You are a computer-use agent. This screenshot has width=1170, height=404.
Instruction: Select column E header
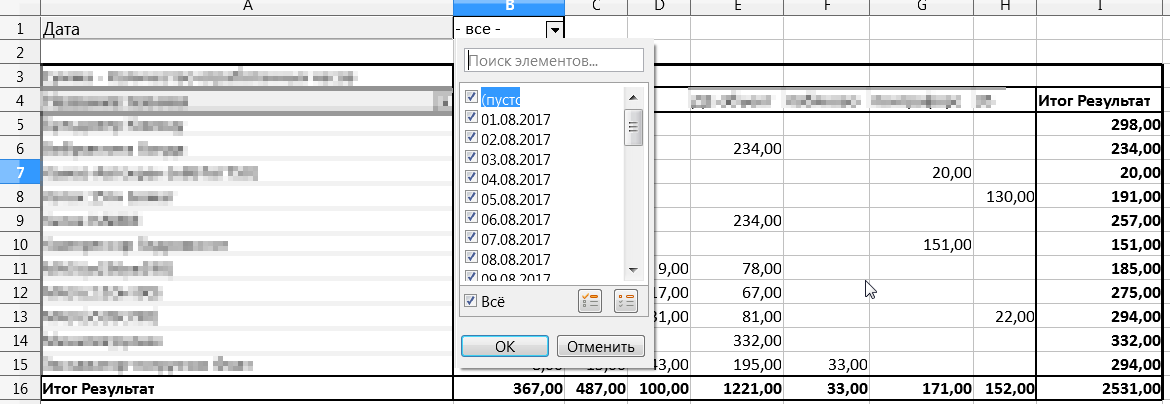[737, 7]
